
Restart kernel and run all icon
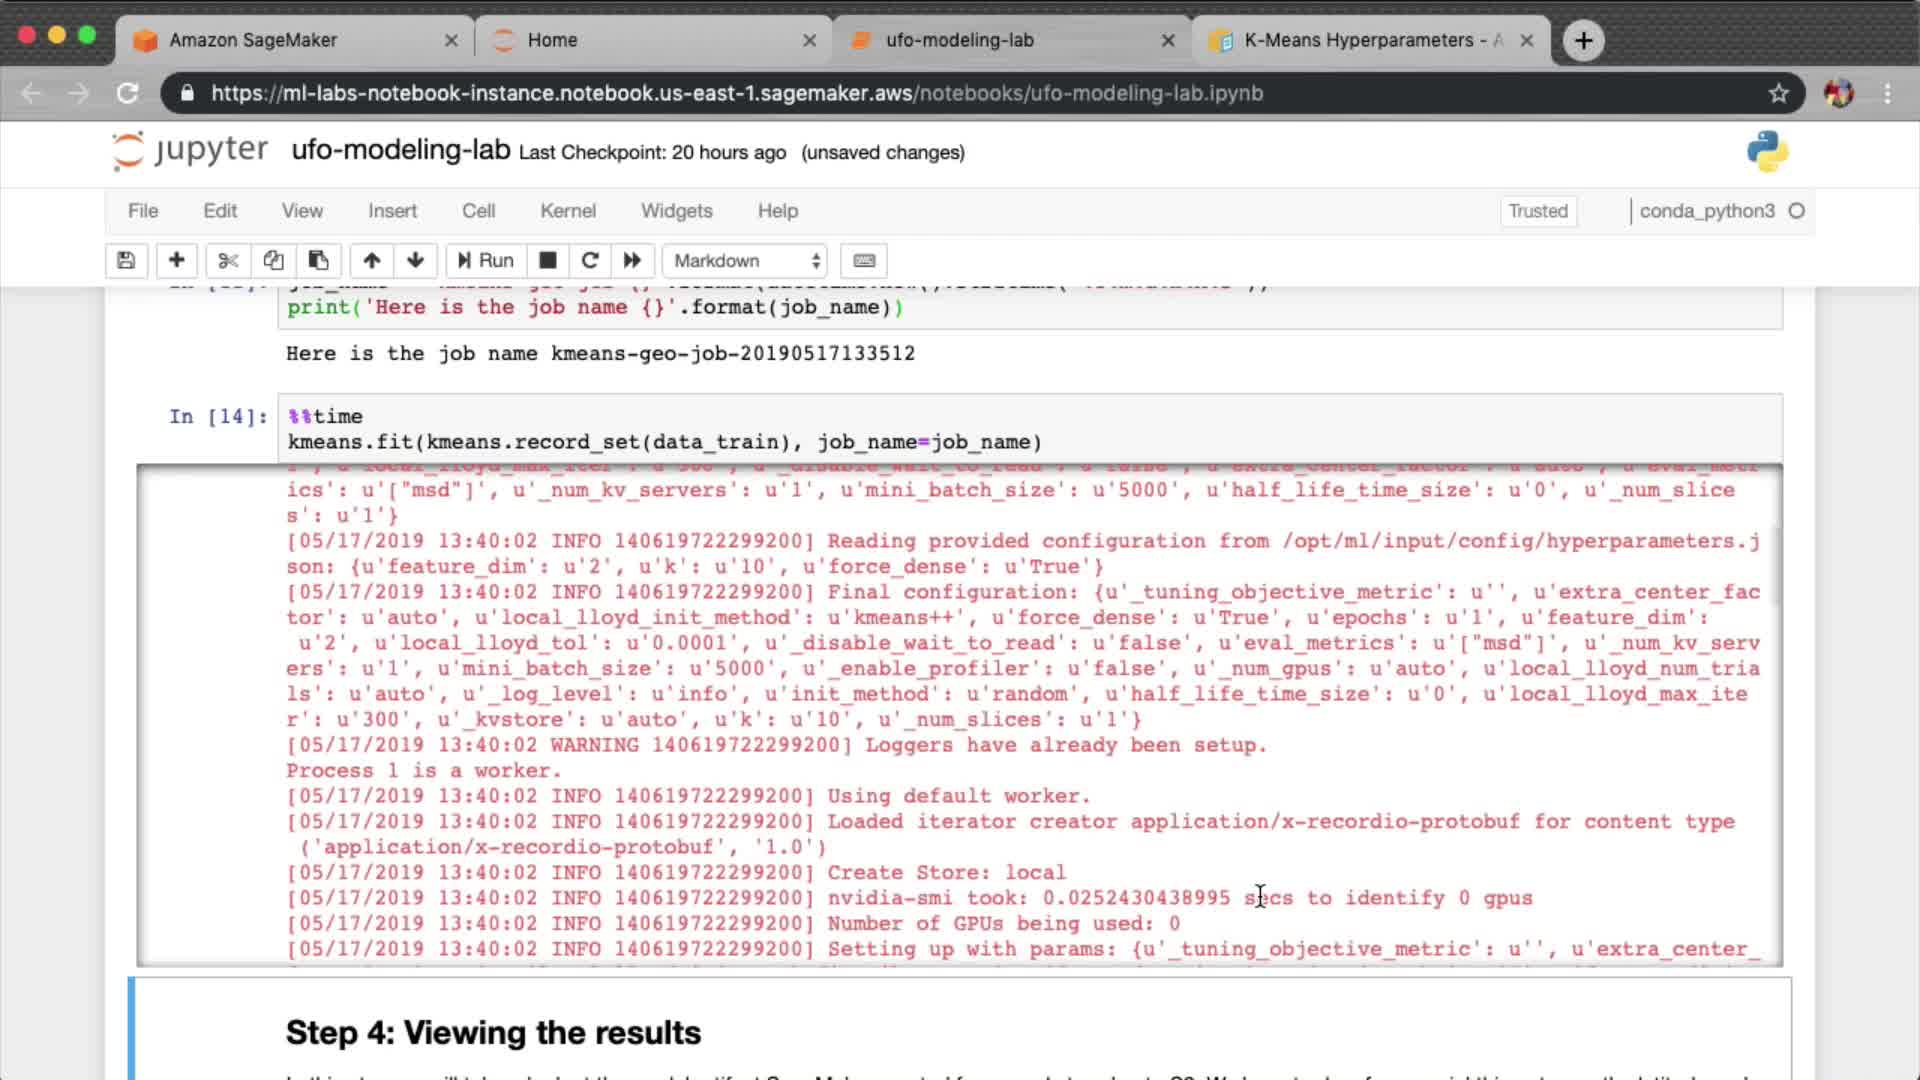point(632,261)
